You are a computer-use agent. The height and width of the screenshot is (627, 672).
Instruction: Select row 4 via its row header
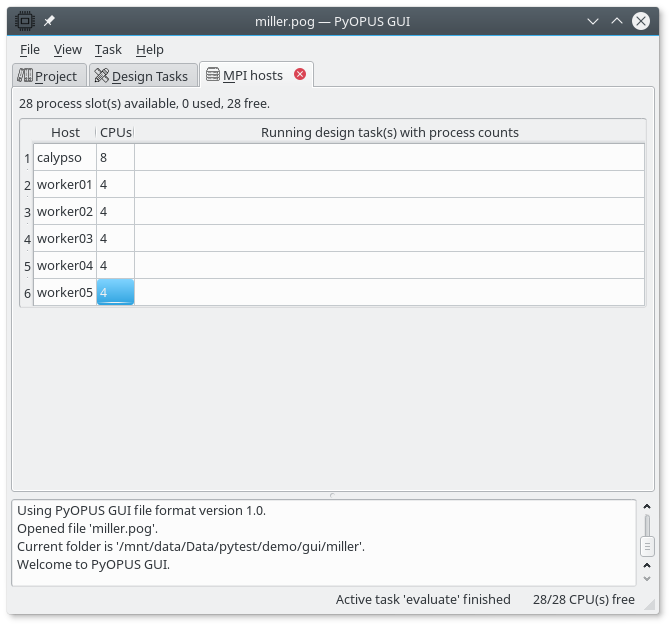27,239
